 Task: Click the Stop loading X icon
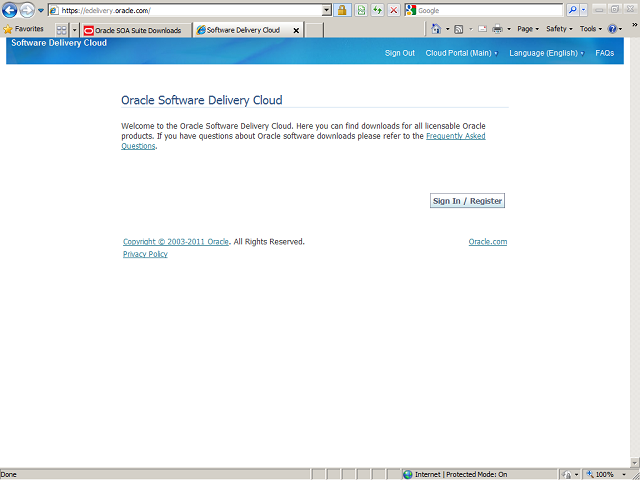[394, 10]
